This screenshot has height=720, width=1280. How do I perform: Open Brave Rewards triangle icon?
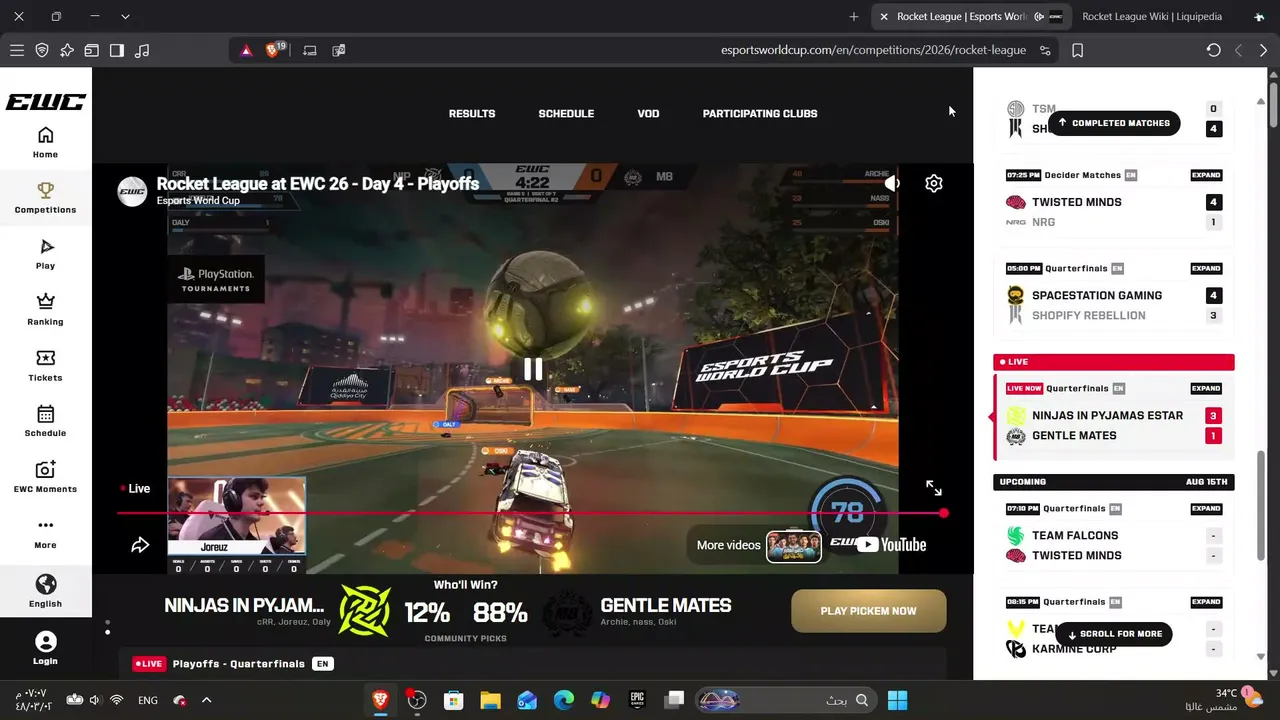[246, 50]
